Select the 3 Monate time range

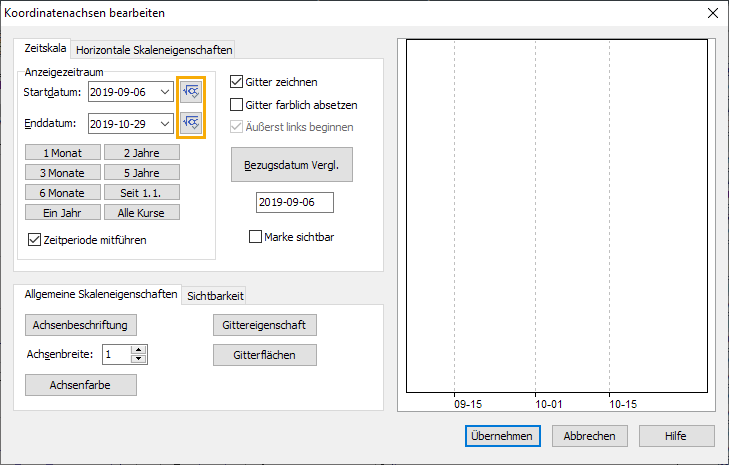click(x=62, y=172)
